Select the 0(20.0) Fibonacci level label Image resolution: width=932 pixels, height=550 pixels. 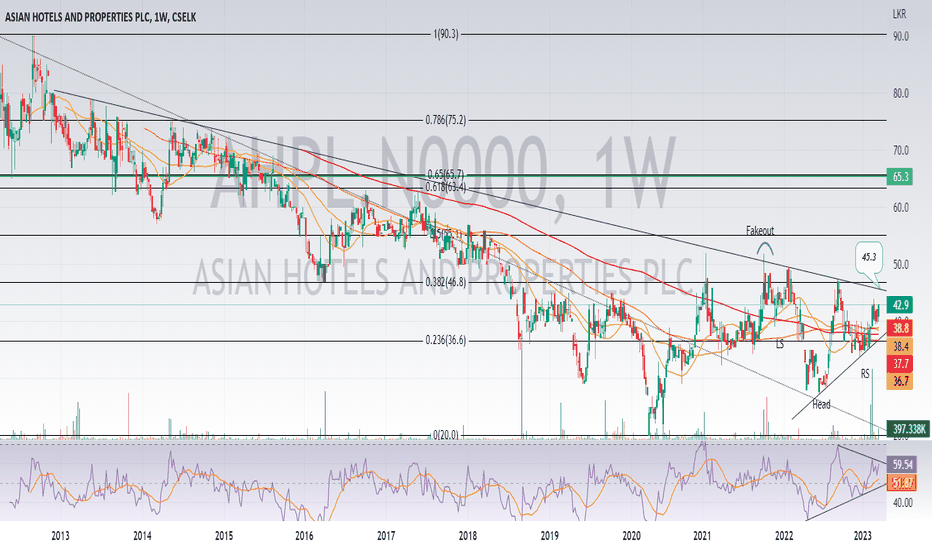coord(446,435)
